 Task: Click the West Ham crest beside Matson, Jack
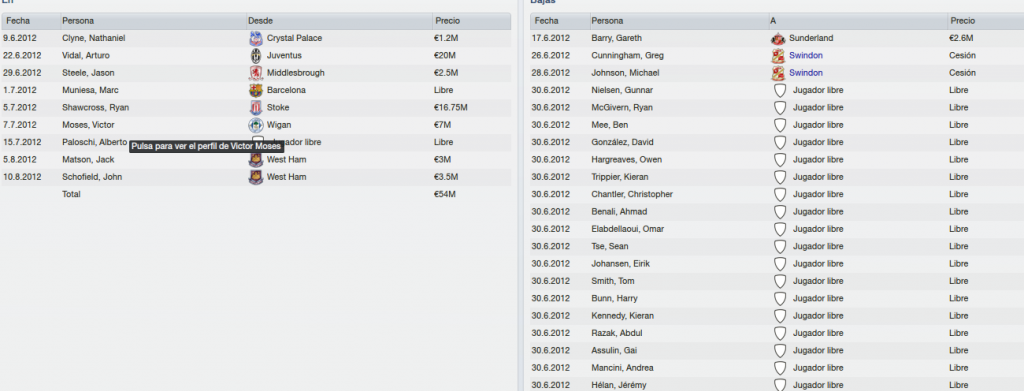click(x=256, y=159)
